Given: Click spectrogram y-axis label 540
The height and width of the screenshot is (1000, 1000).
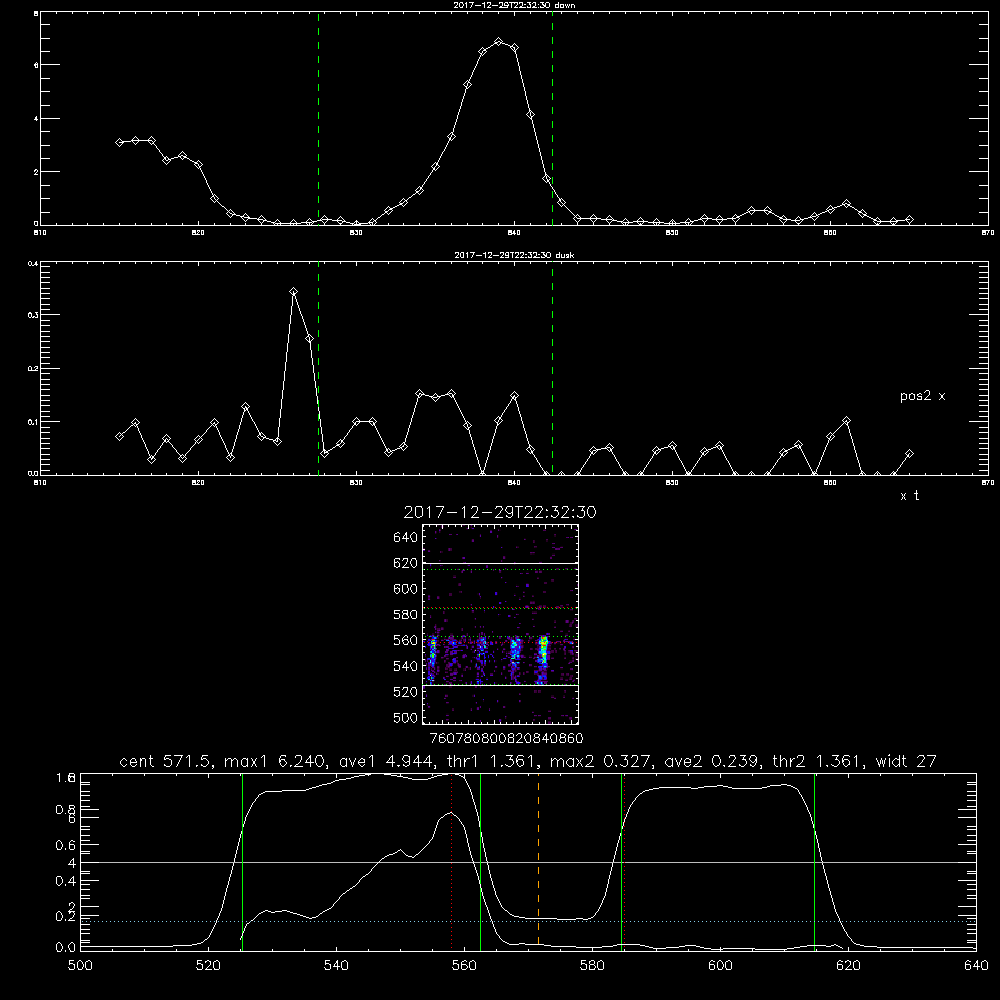Looking at the screenshot, I should click(x=406, y=666).
